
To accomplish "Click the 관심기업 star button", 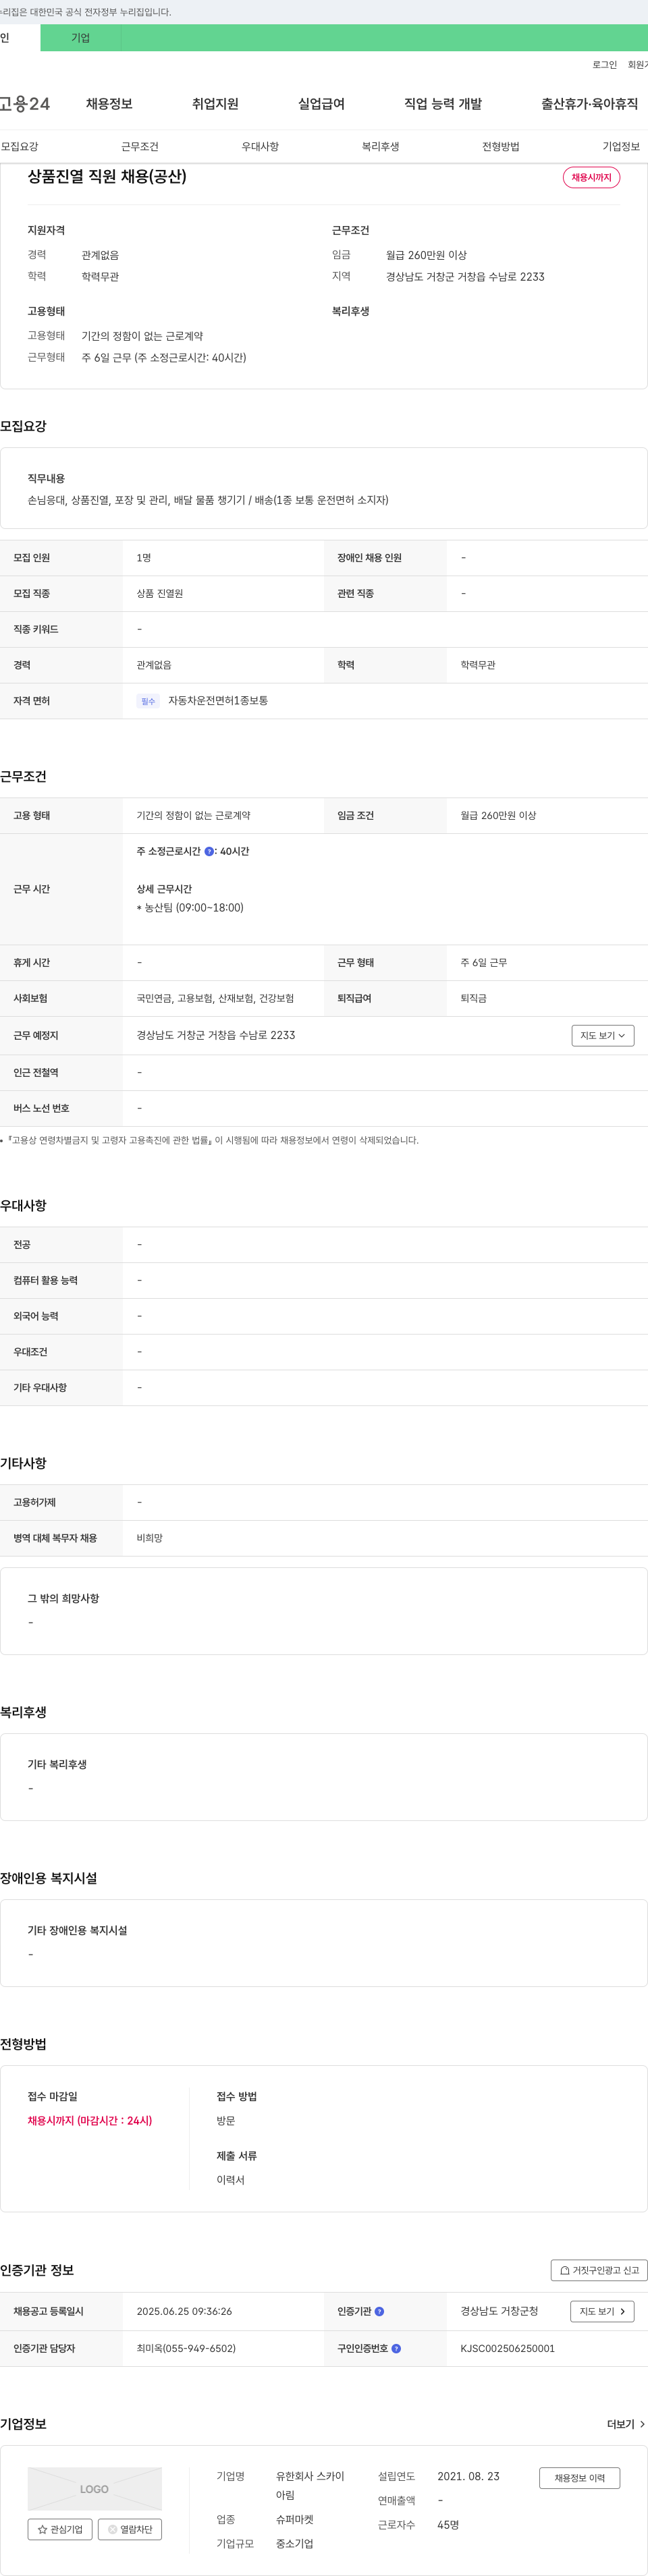I will [60, 2529].
